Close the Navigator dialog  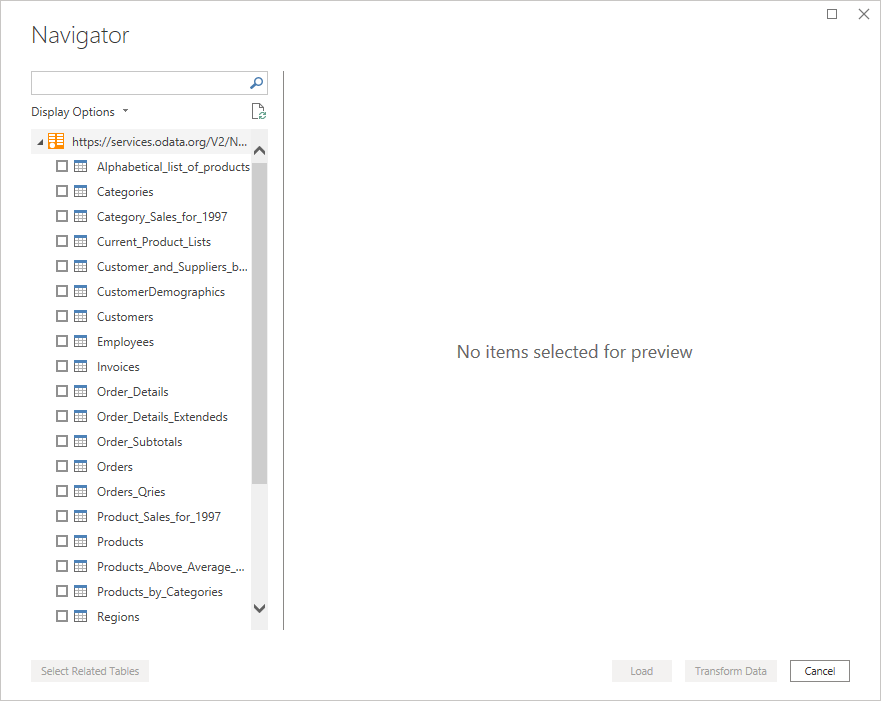[x=864, y=14]
